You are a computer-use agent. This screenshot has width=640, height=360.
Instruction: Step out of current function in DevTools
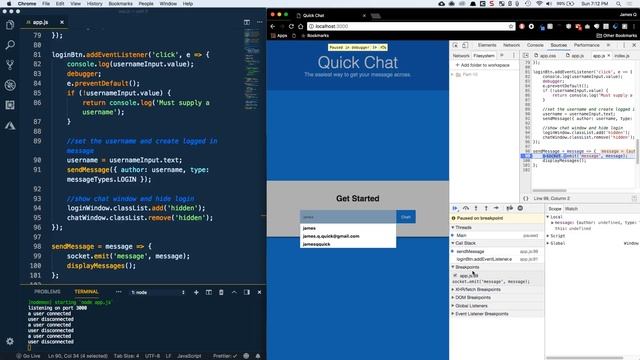486,208
